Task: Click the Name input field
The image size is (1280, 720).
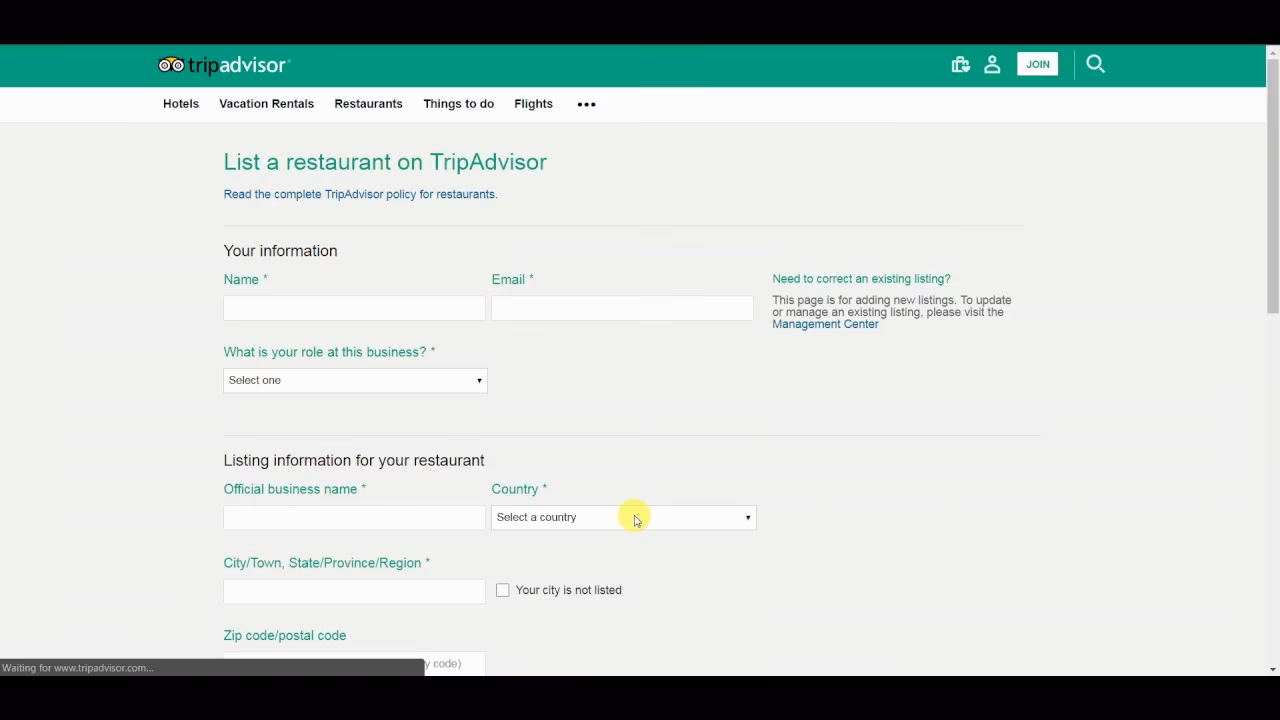Action: [x=354, y=308]
